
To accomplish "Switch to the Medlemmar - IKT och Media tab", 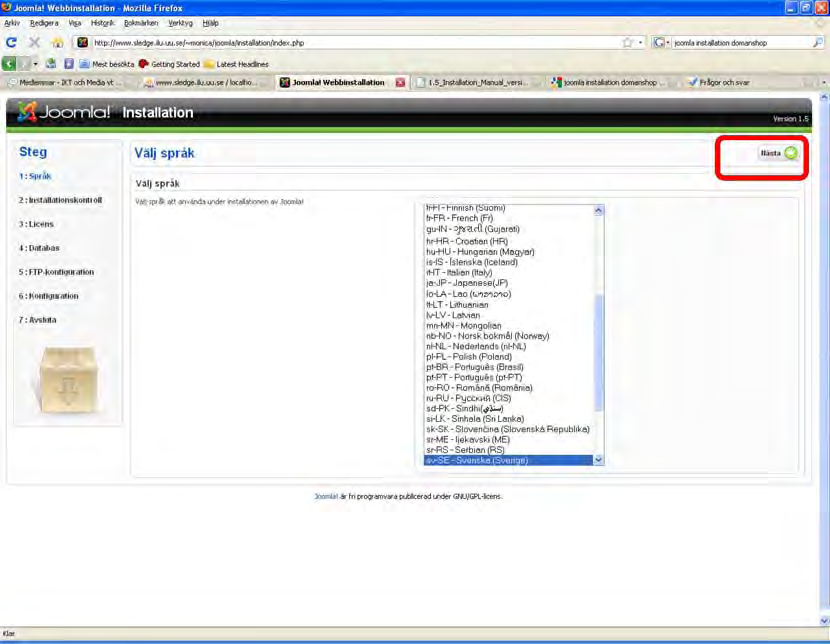I will pyautogui.click(x=69, y=82).
